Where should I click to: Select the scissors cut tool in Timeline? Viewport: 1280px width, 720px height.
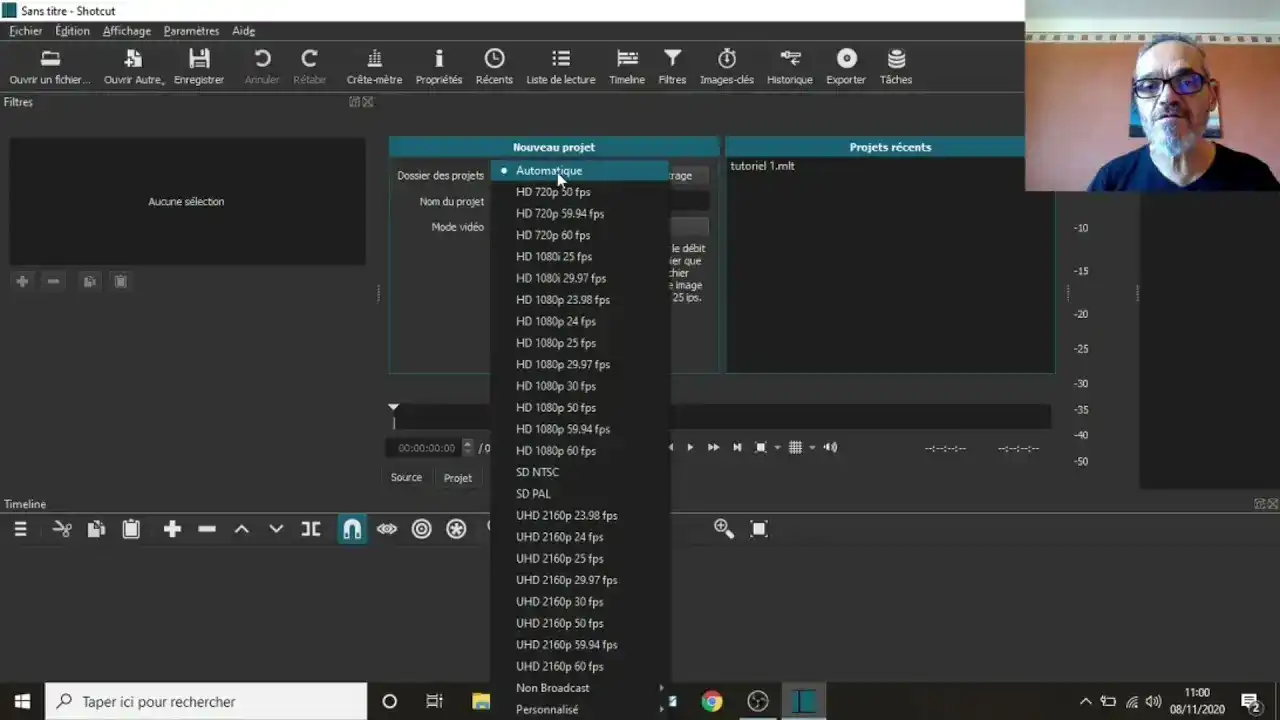(62, 529)
